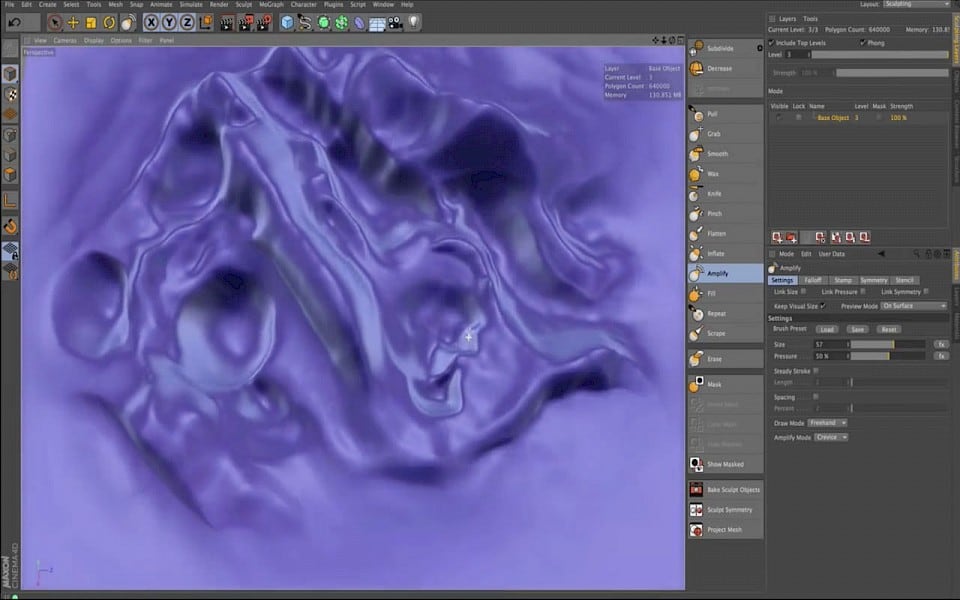Click the Cube primitive icon
The image size is (960, 600).
pyautogui.click(x=287, y=23)
